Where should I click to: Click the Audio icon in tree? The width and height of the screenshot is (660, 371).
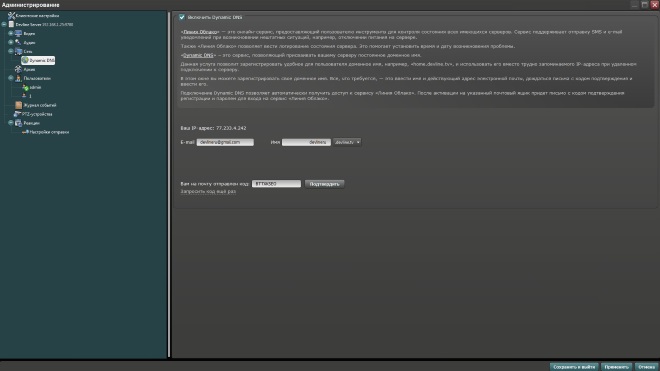[x=18, y=42]
